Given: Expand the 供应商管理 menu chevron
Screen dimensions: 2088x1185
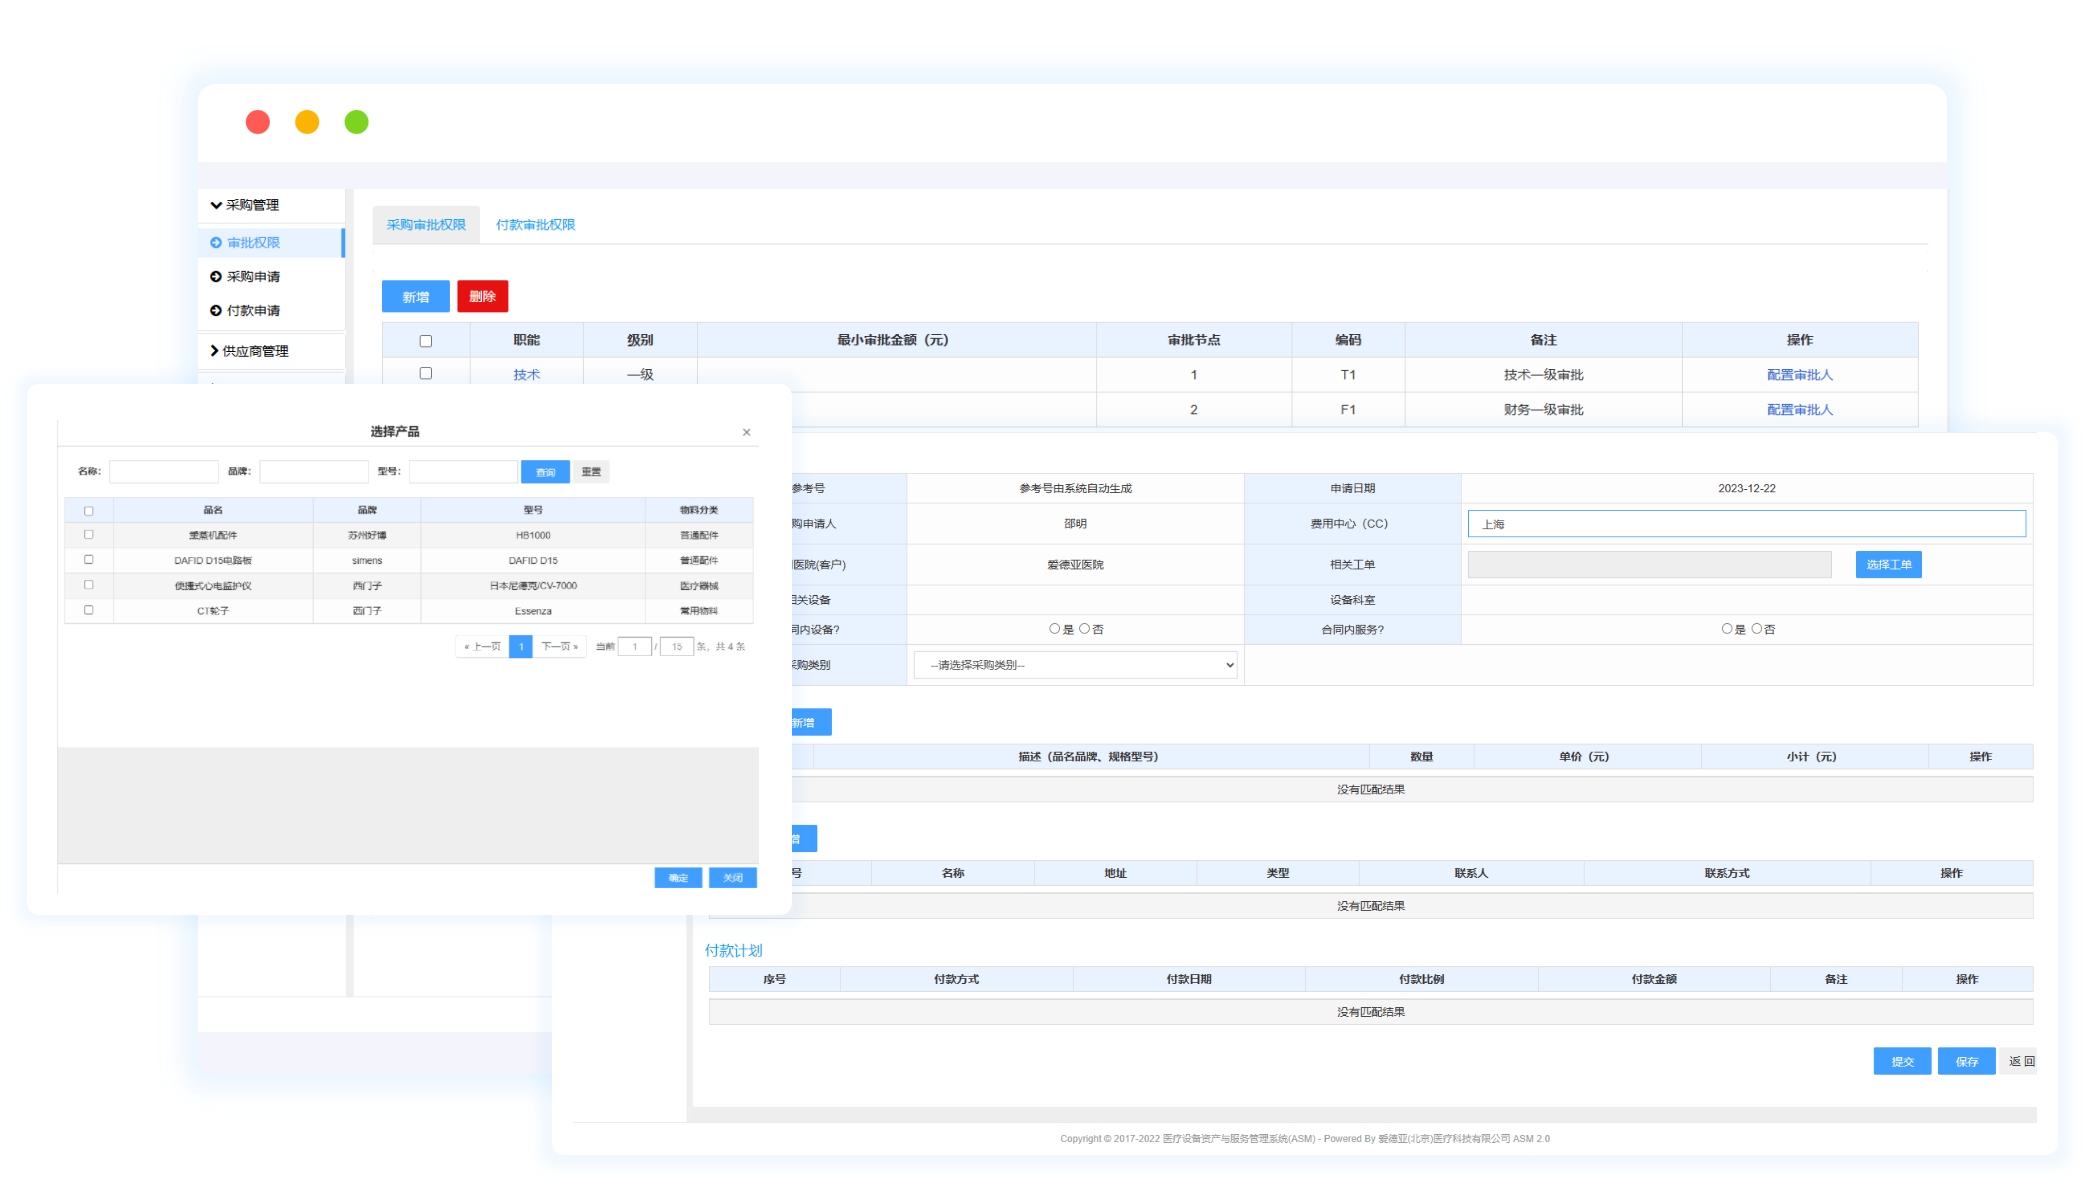Looking at the screenshot, I should [x=214, y=351].
